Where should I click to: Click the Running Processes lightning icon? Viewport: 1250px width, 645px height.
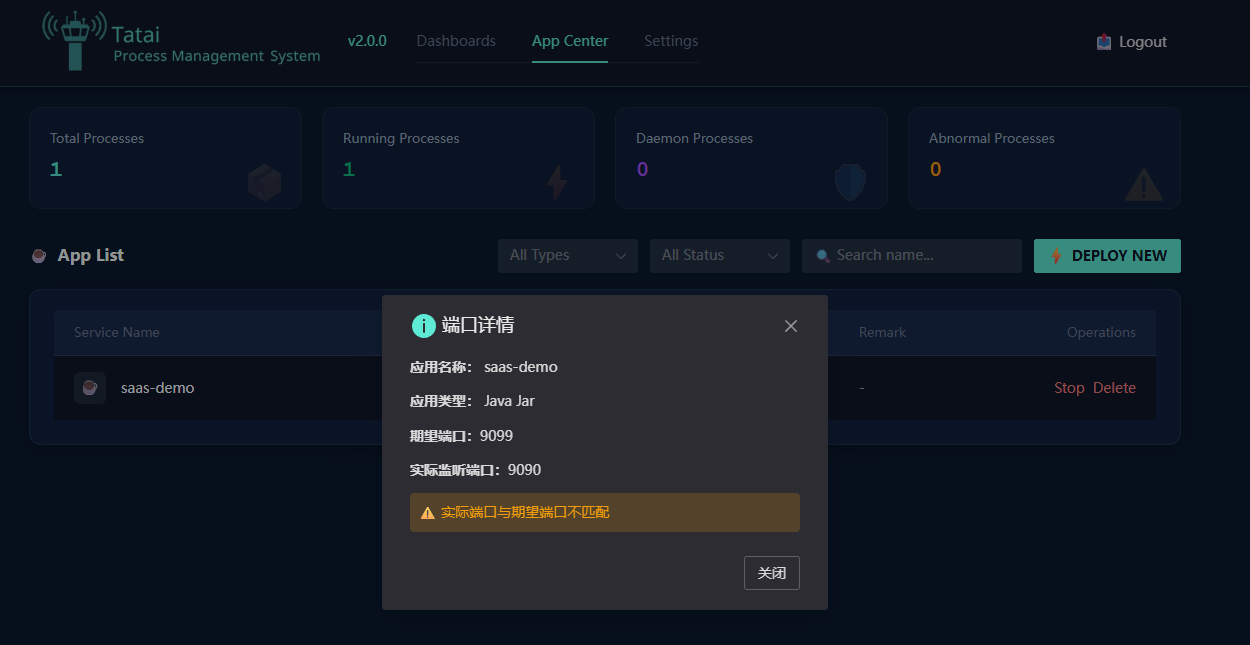click(557, 183)
